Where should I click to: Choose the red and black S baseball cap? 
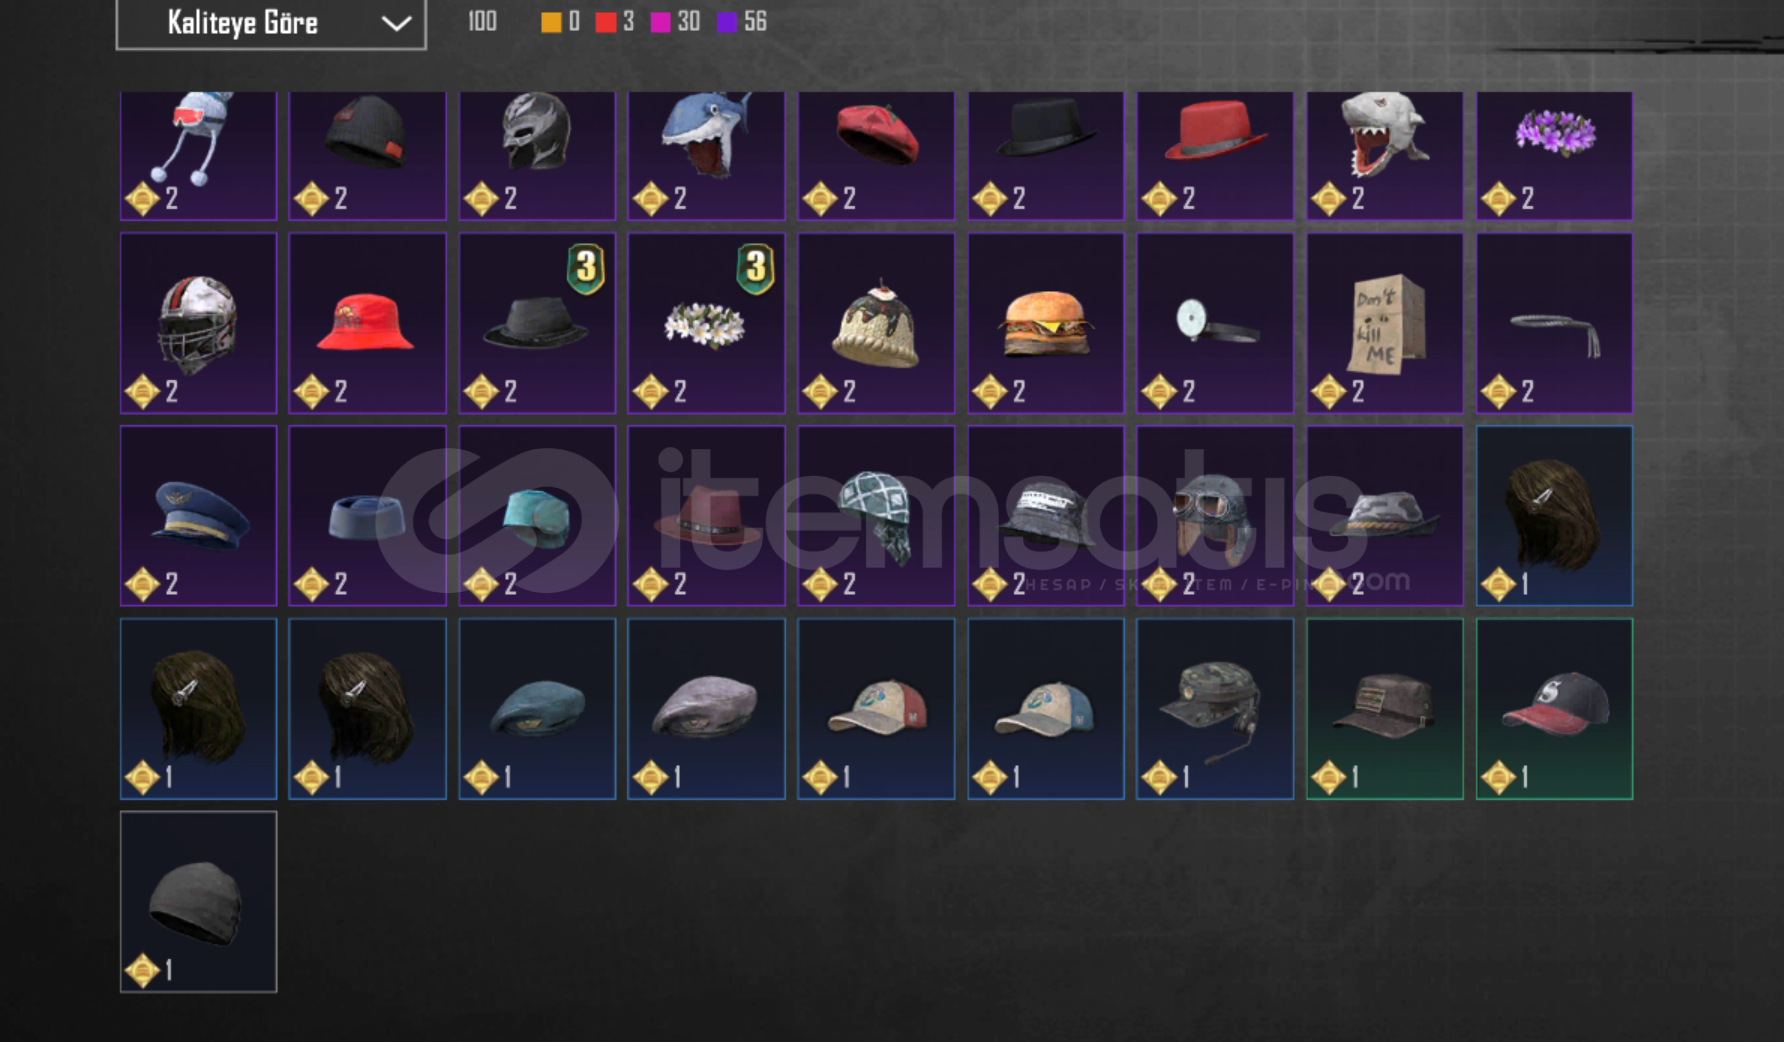click(x=1554, y=709)
